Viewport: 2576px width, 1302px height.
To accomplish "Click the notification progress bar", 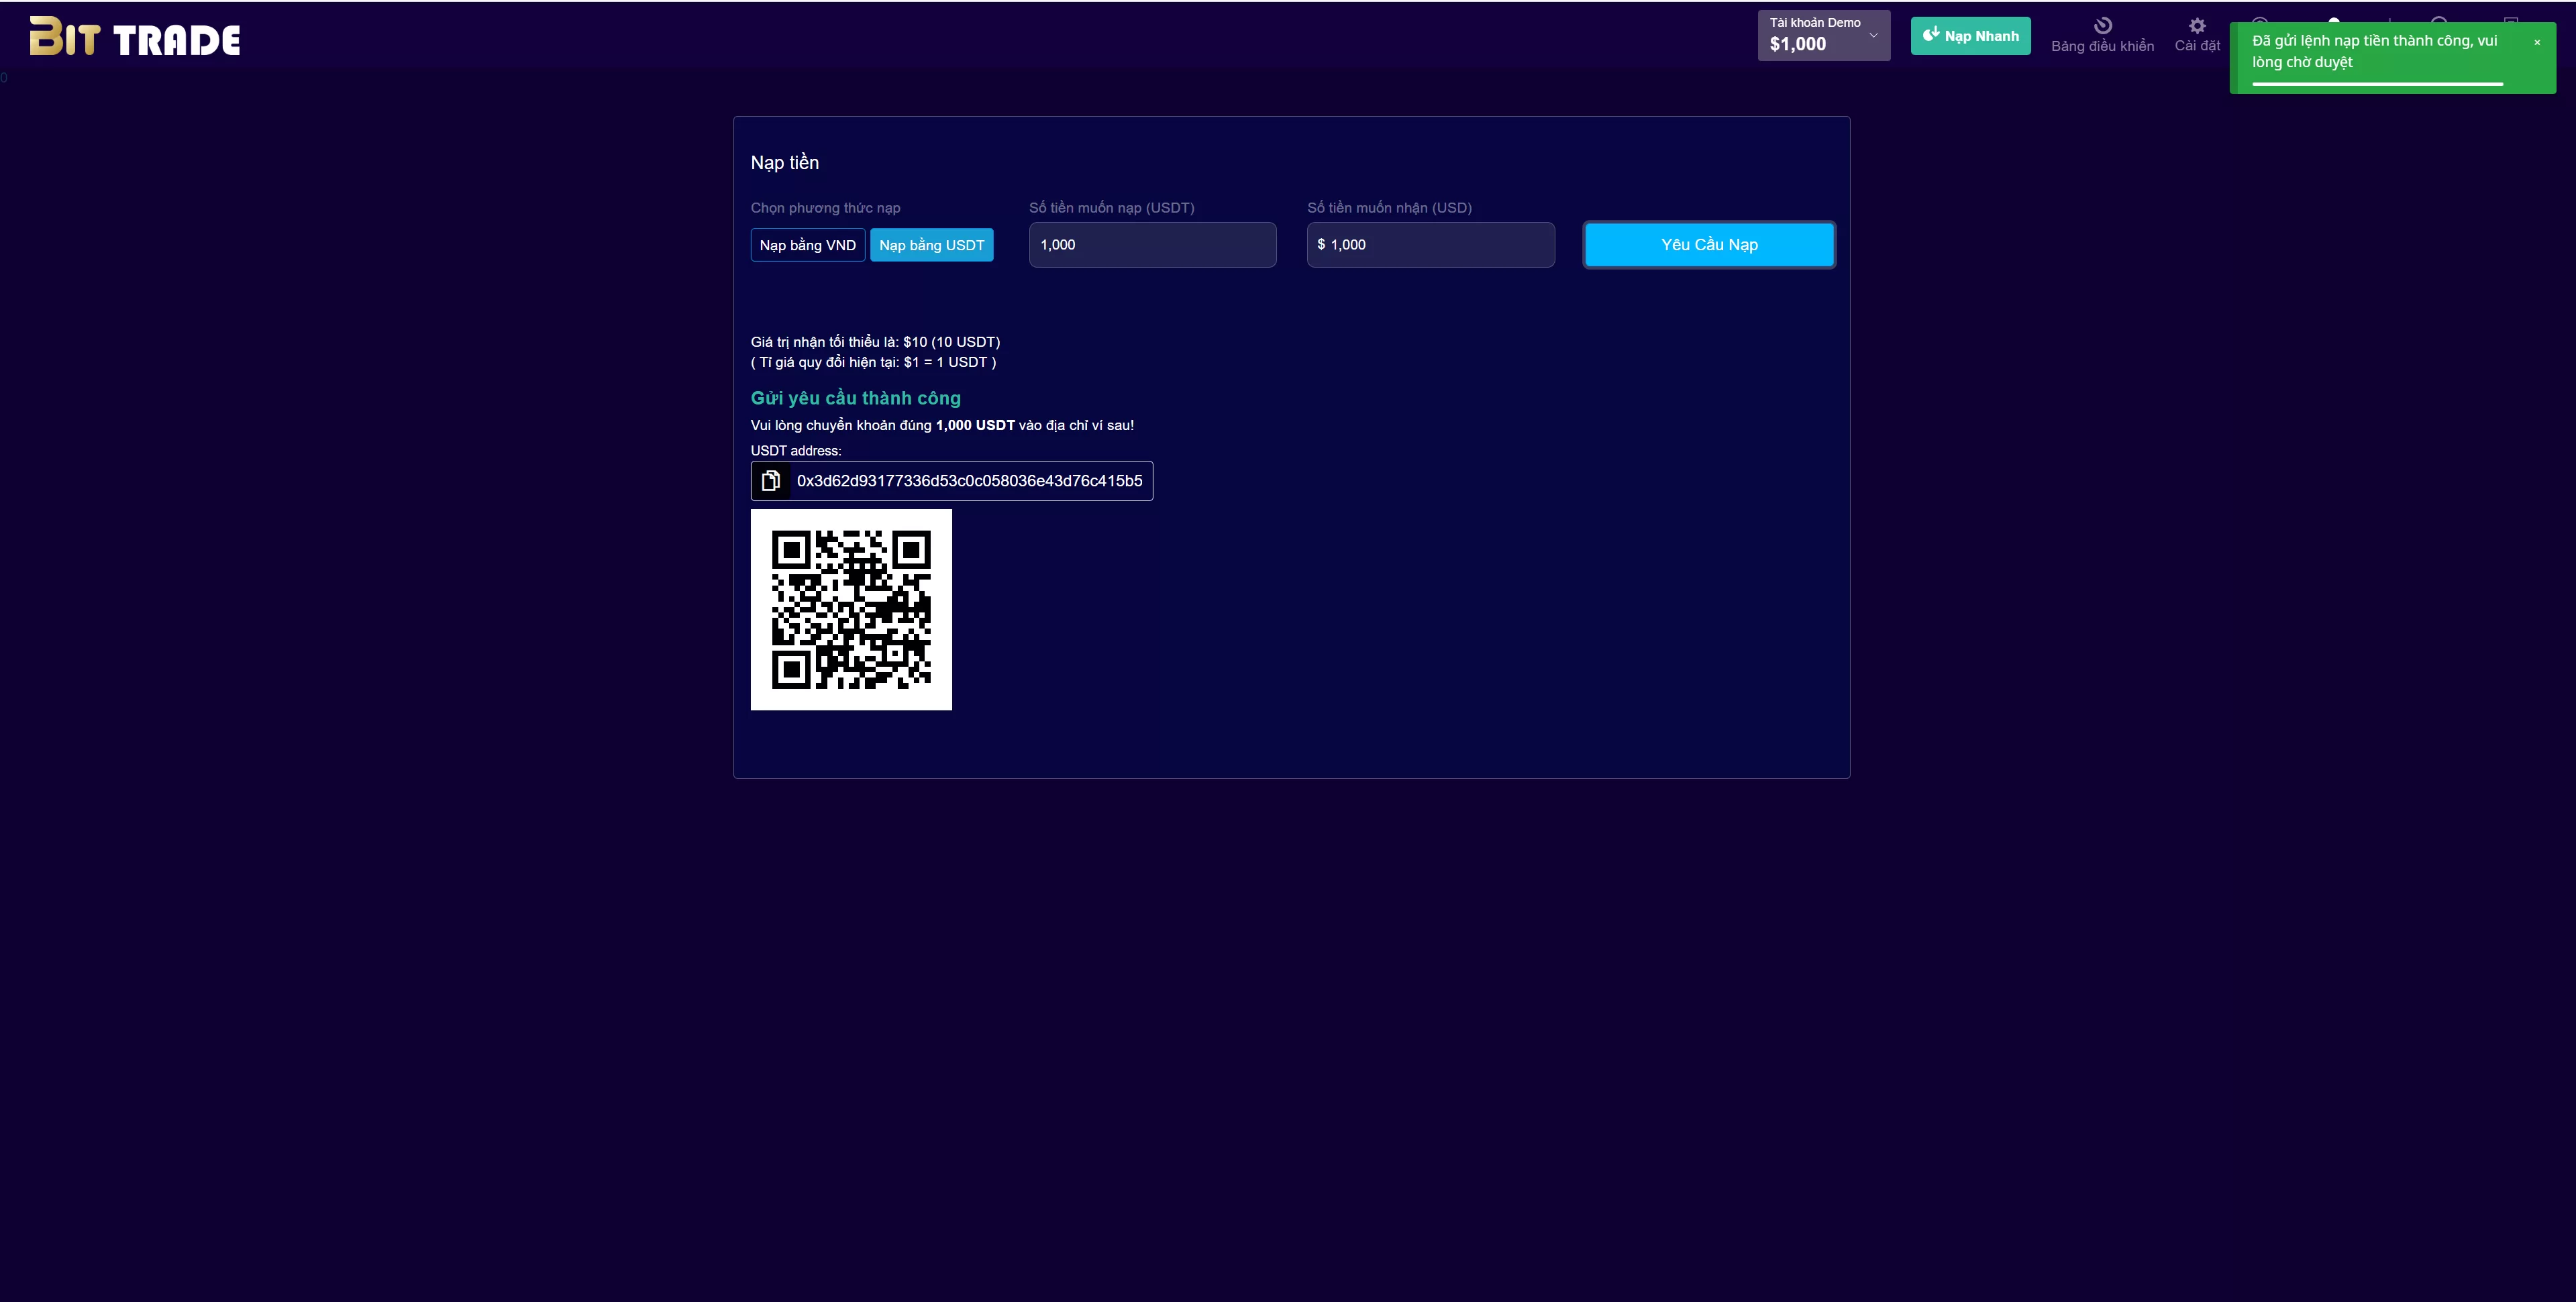I will (x=2376, y=84).
